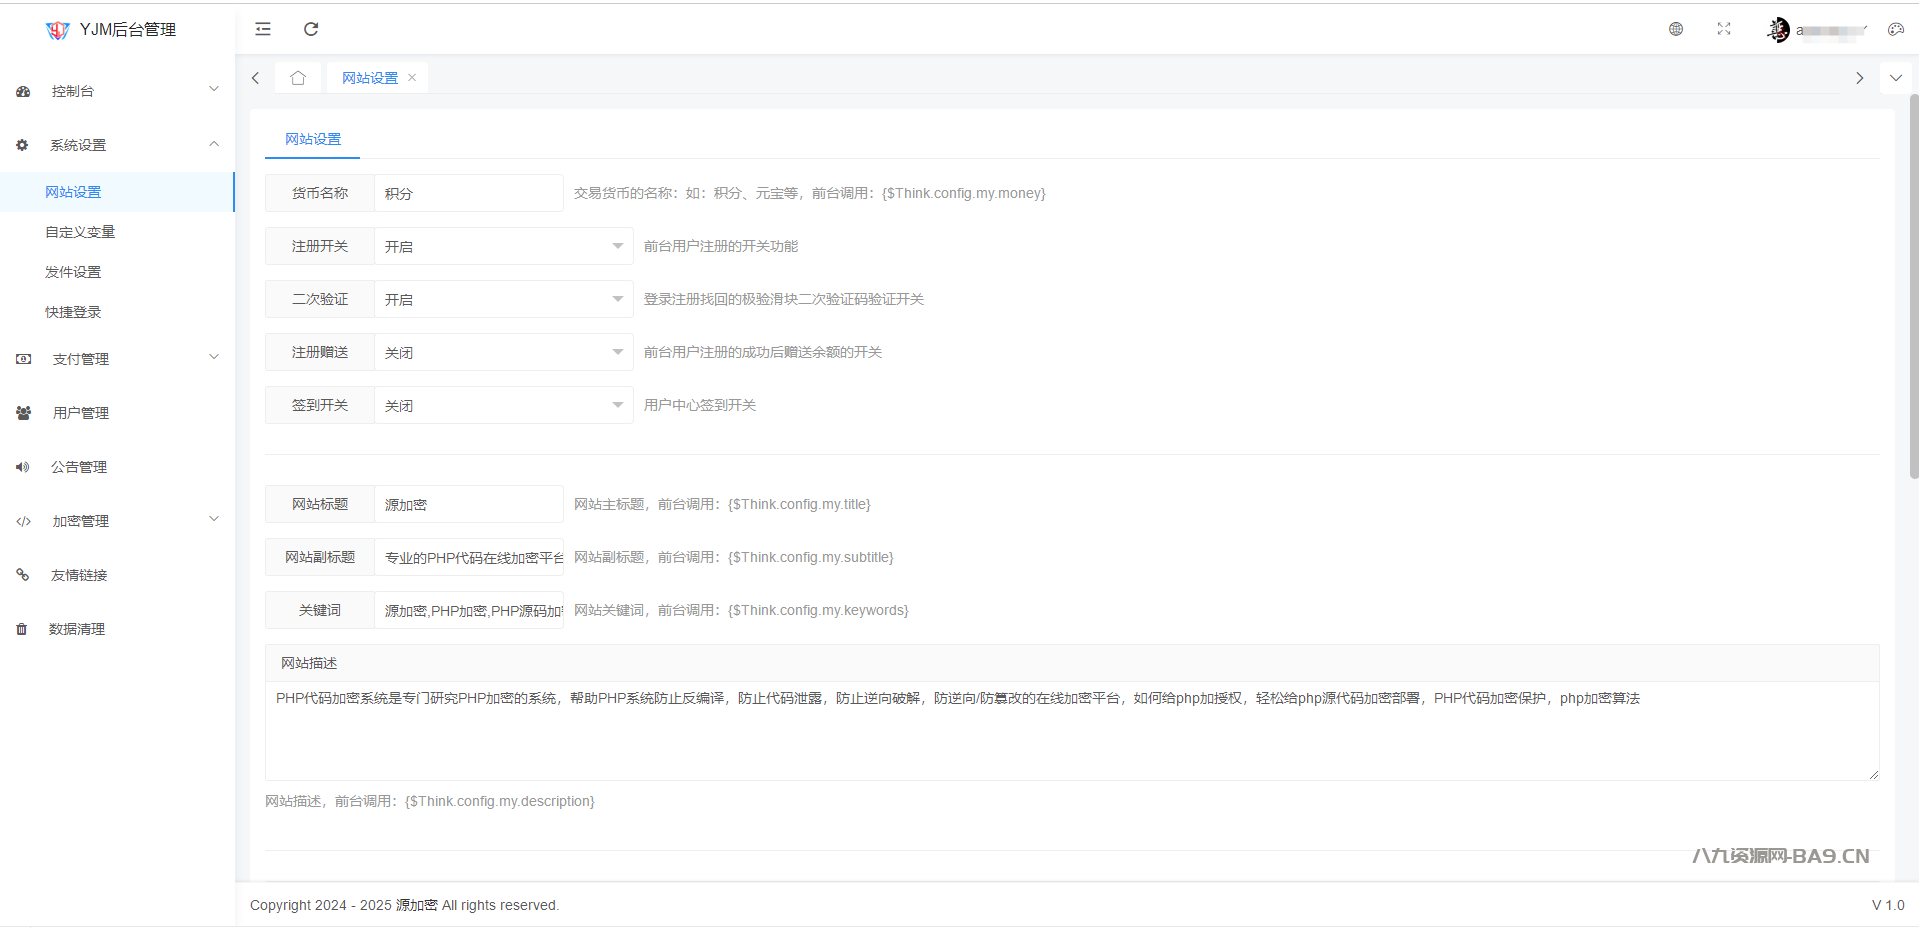Viewport: 1919px width, 928px height.
Task: Click the home tab icon
Action: (x=298, y=78)
